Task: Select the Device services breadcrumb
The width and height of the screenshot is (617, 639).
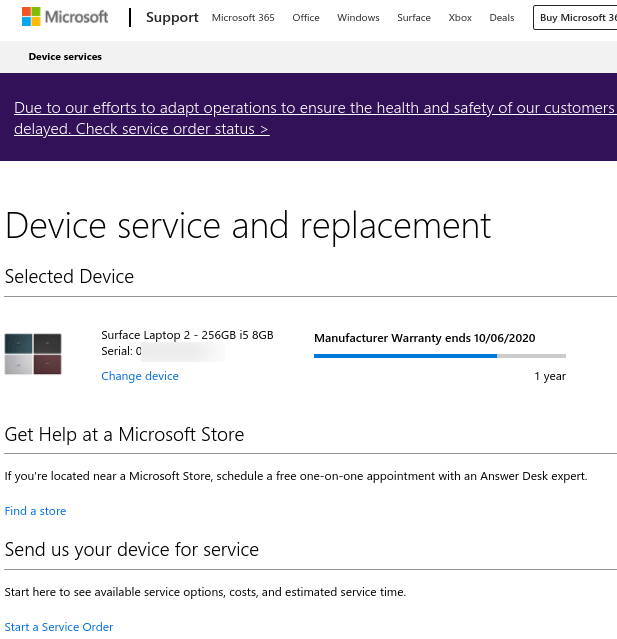Action: coord(65,57)
